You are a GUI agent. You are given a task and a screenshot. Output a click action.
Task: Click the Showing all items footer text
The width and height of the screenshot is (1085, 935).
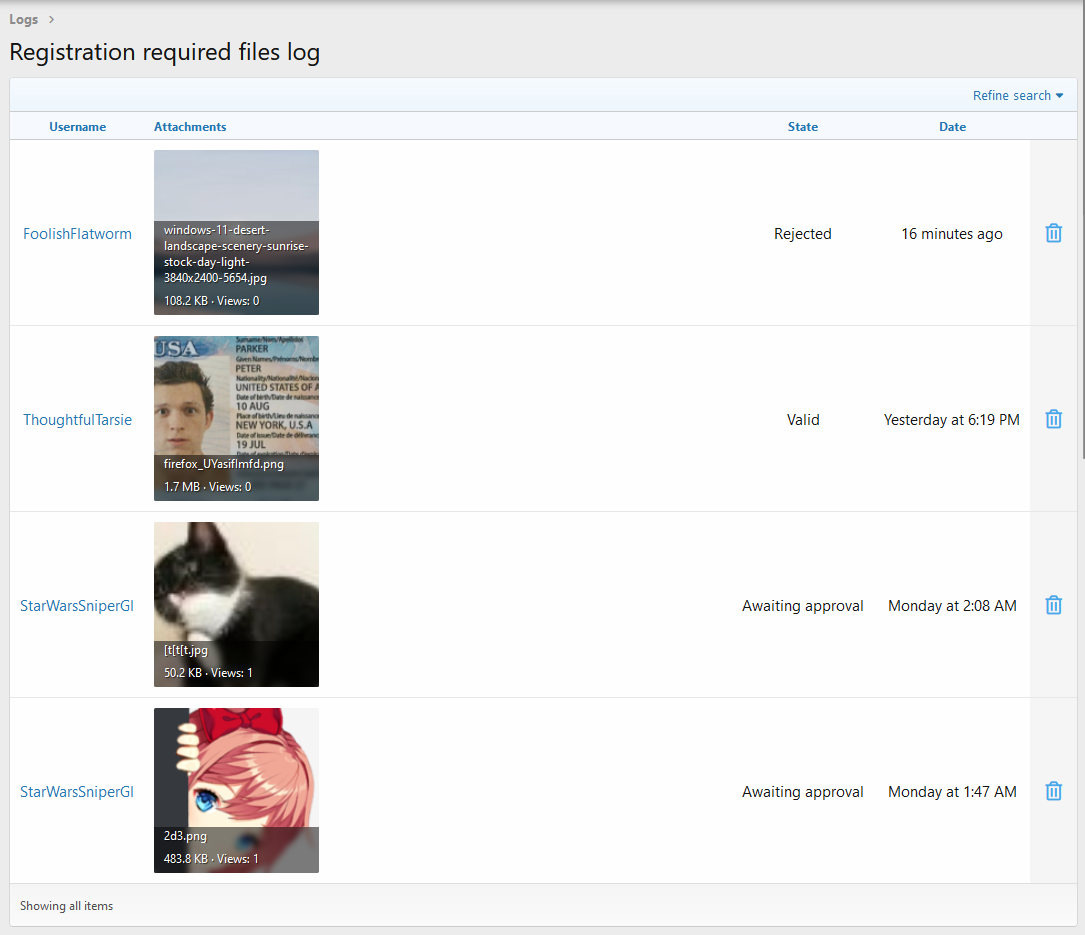click(x=66, y=906)
